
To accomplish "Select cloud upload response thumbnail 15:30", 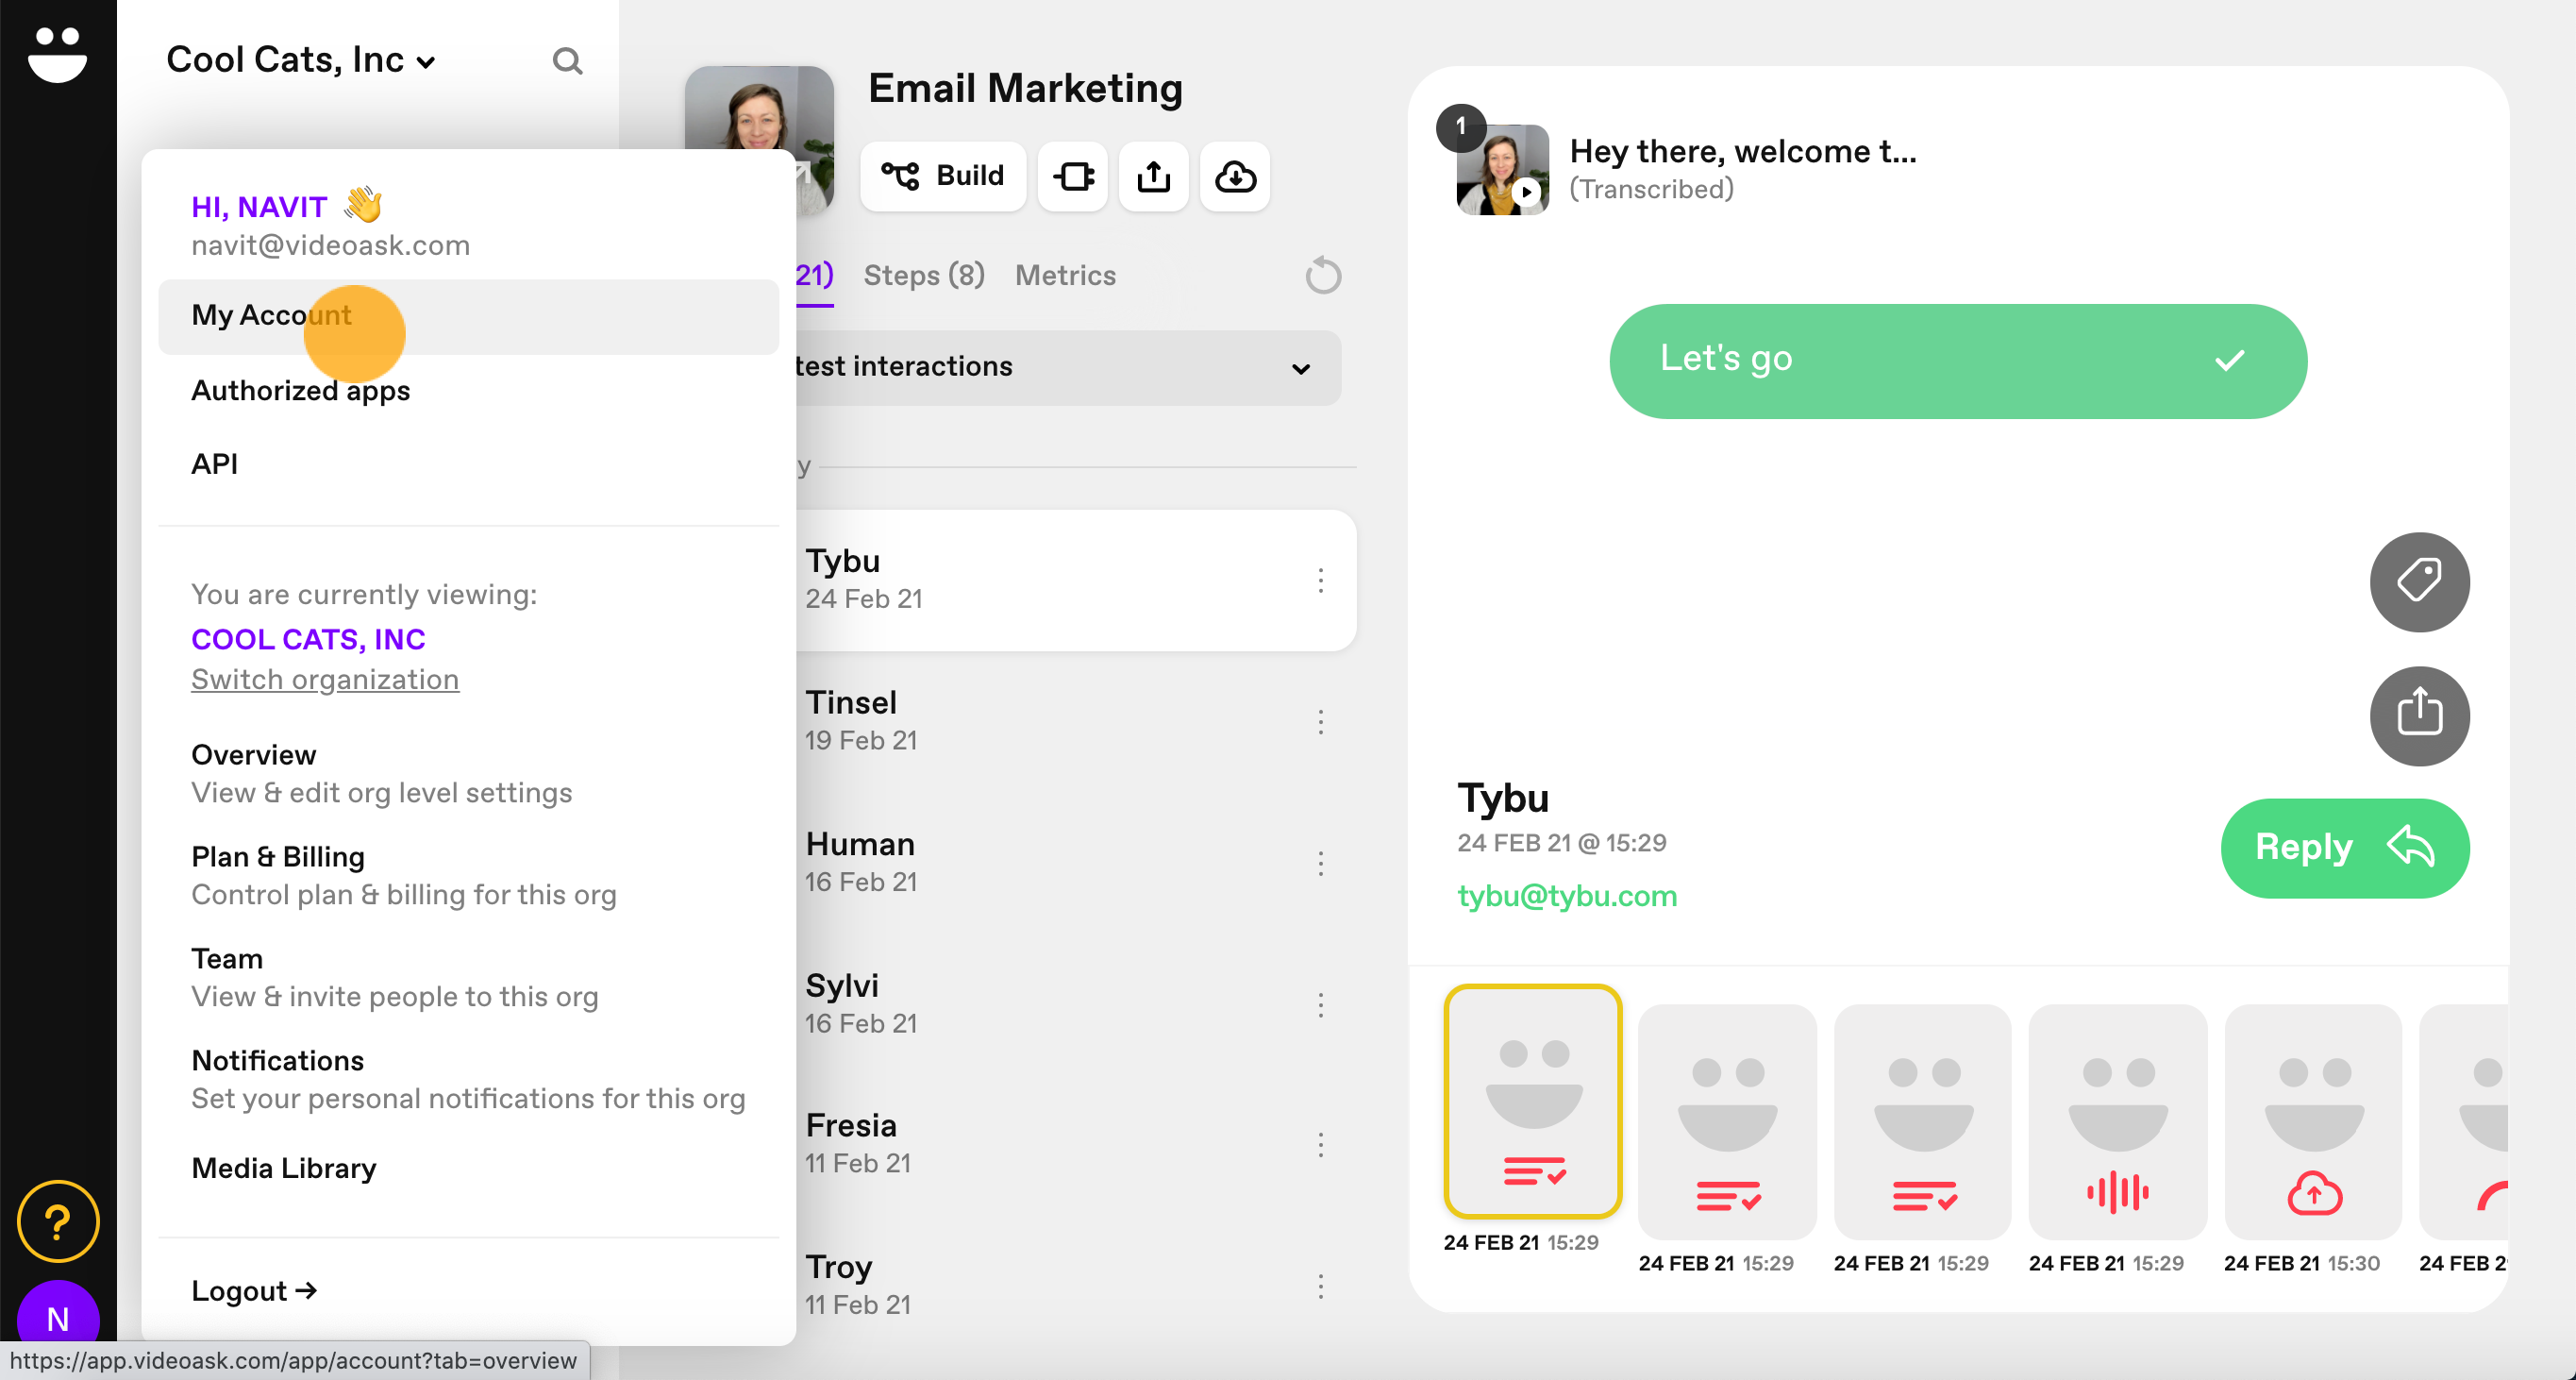I will (x=2312, y=1122).
